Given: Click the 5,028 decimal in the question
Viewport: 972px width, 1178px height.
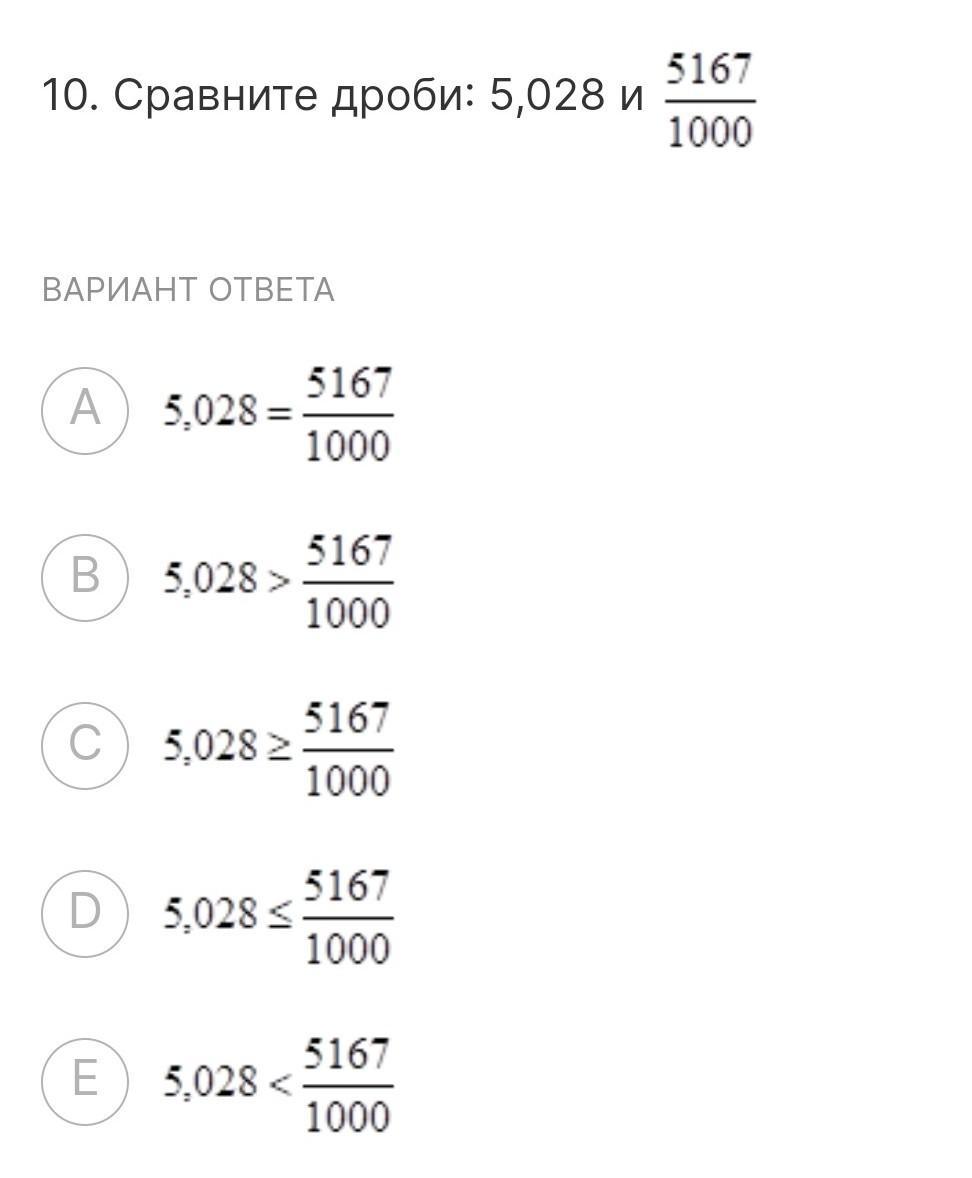Looking at the screenshot, I should pos(547,95).
